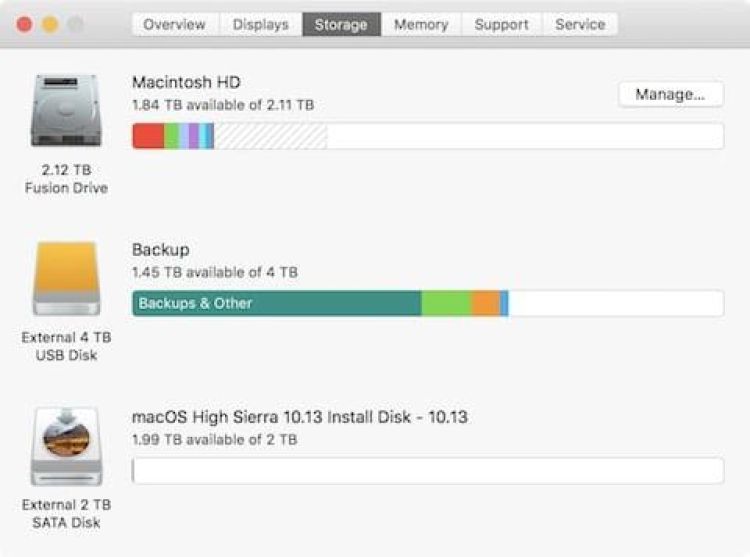Viewport: 750px width, 557px height.
Task: Open the Displays tab
Action: click(260, 24)
